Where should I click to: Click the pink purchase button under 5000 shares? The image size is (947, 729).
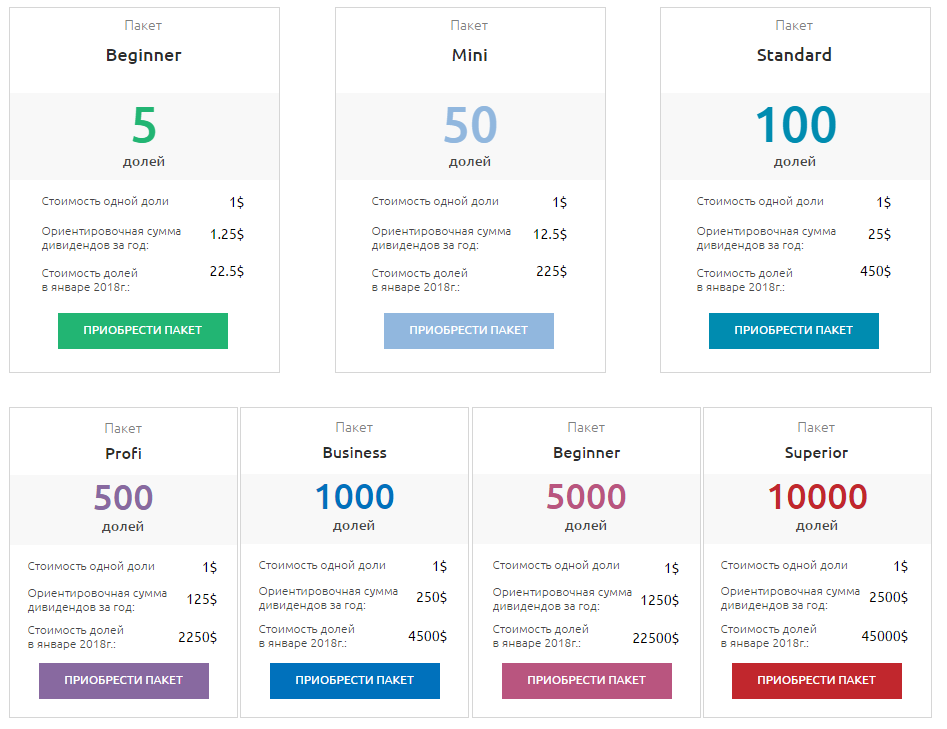586,680
